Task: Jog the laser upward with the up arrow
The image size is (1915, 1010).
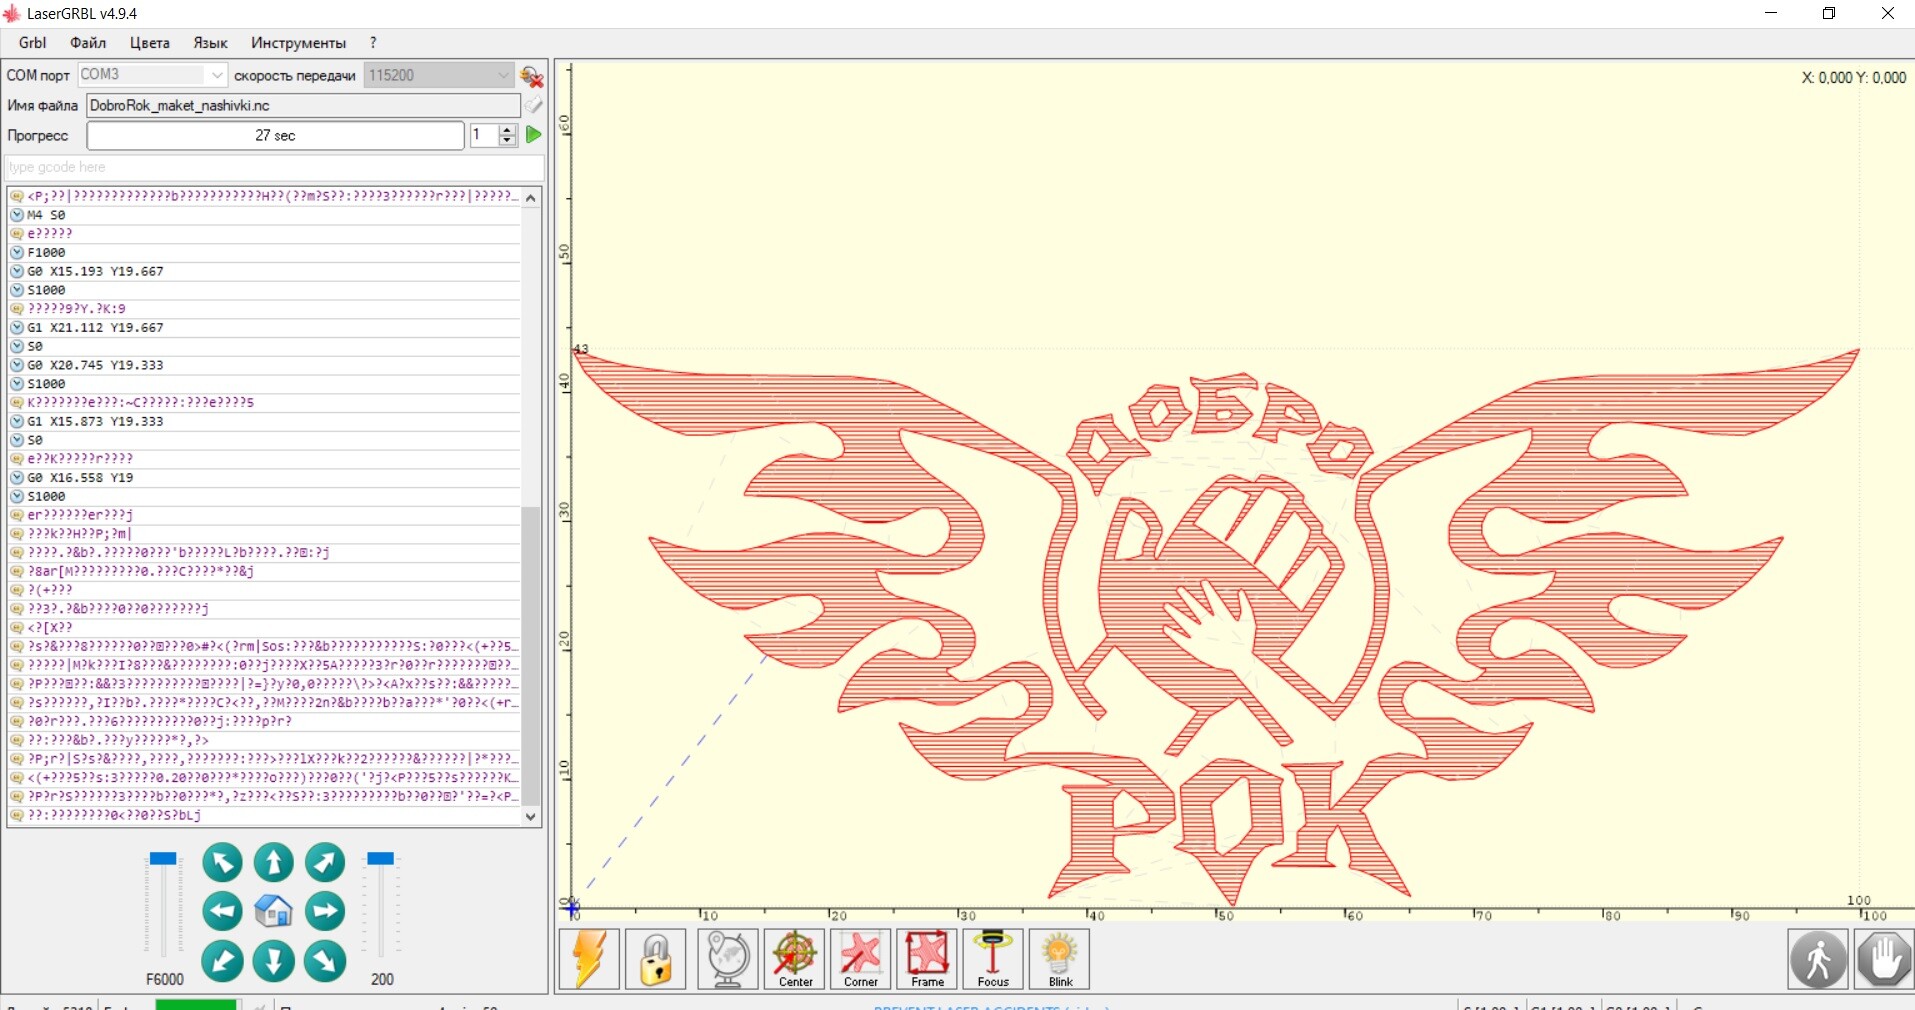Action: tap(273, 862)
